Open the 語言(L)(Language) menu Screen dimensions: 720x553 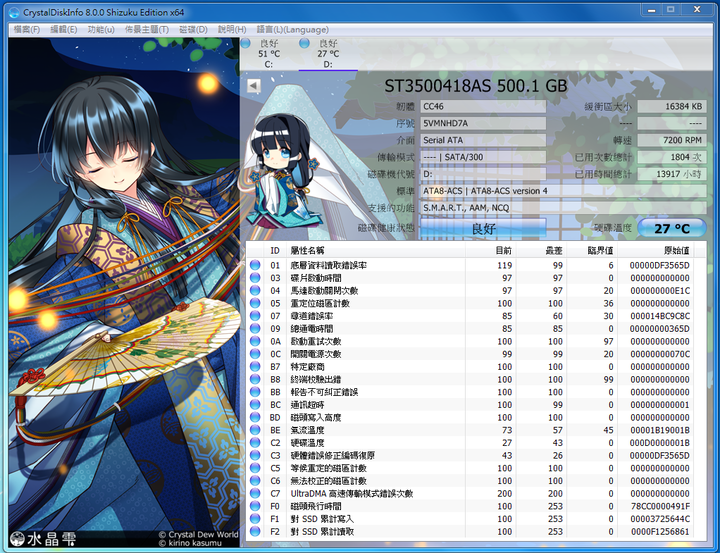click(x=292, y=29)
